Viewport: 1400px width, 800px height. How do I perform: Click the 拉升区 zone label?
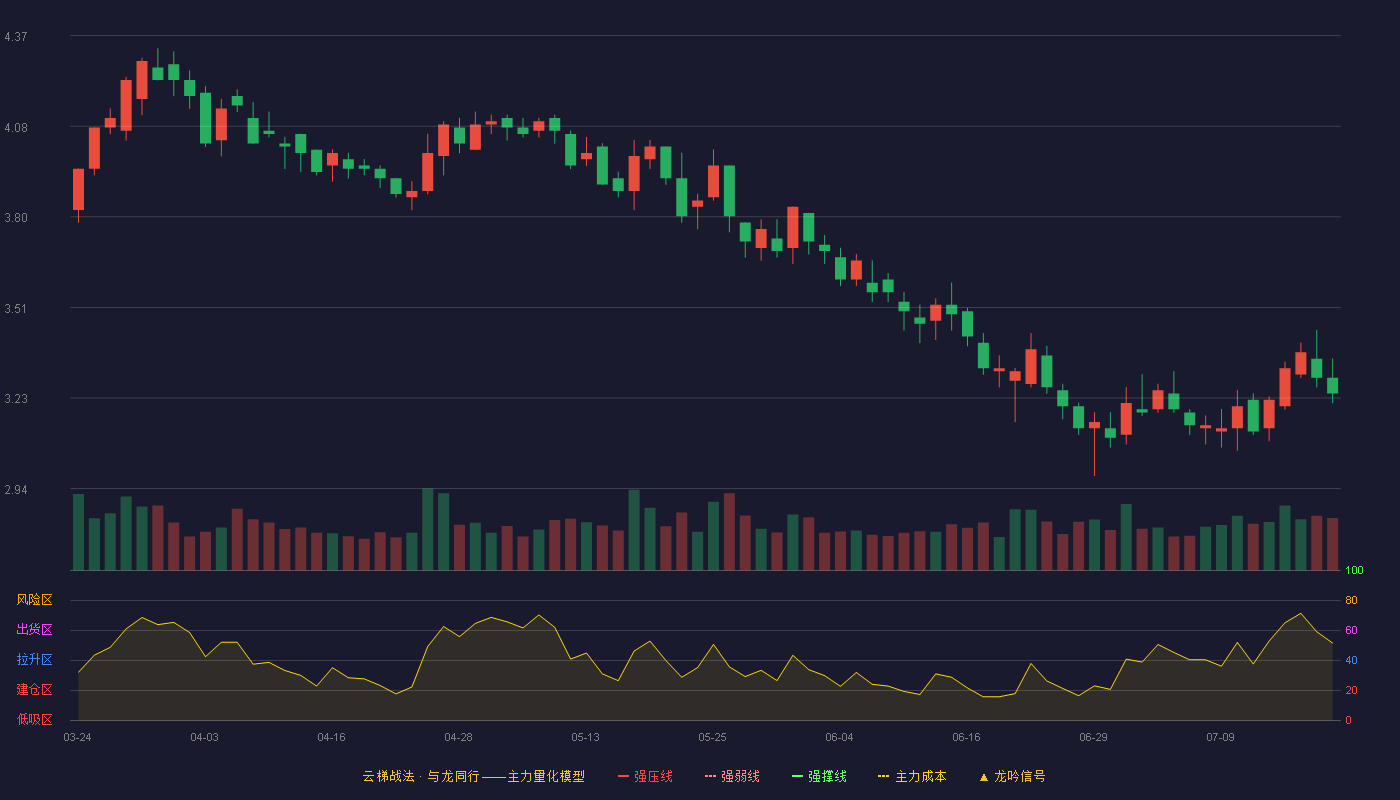34,660
